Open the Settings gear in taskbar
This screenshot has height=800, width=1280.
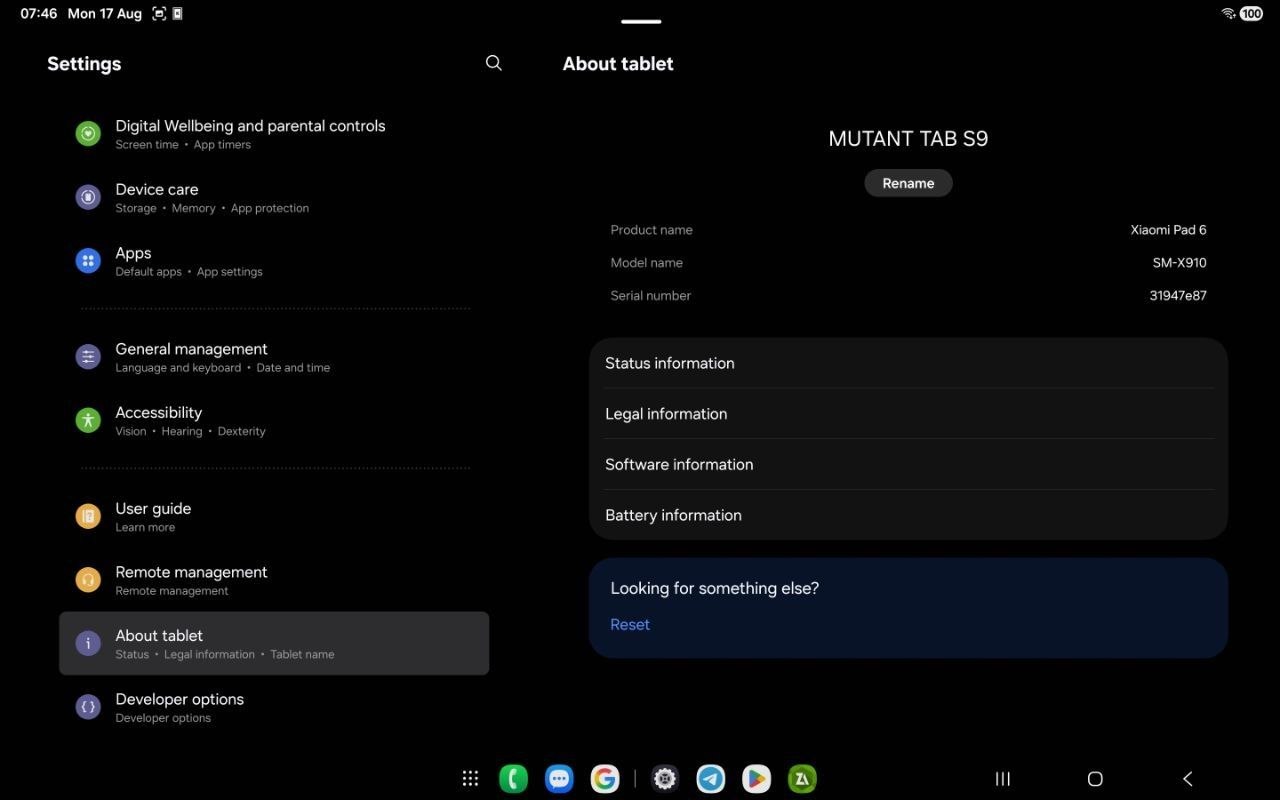[665, 778]
